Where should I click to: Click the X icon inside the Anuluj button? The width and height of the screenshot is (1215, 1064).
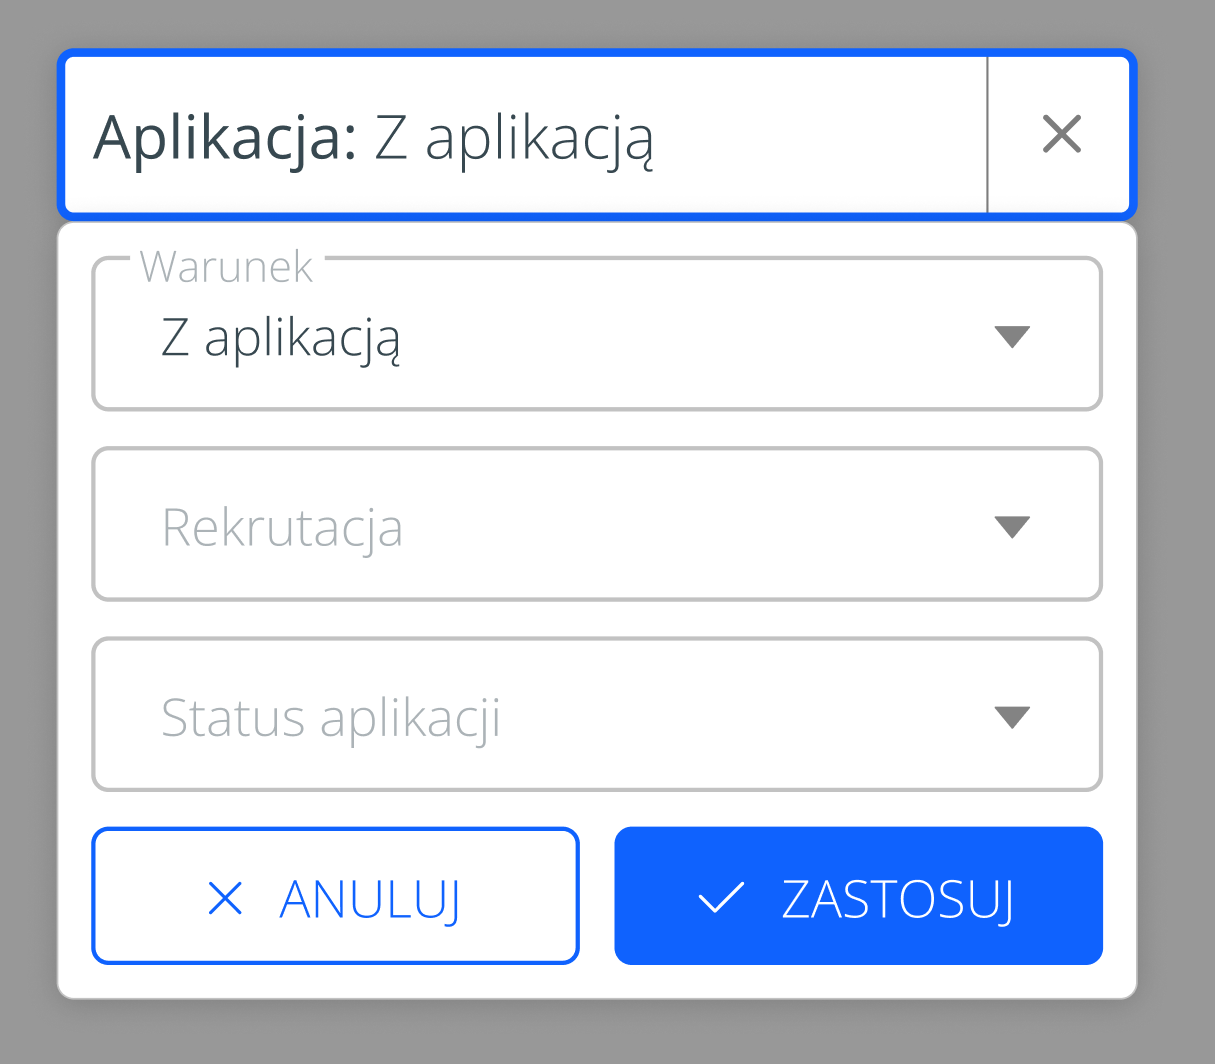[x=225, y=898]
